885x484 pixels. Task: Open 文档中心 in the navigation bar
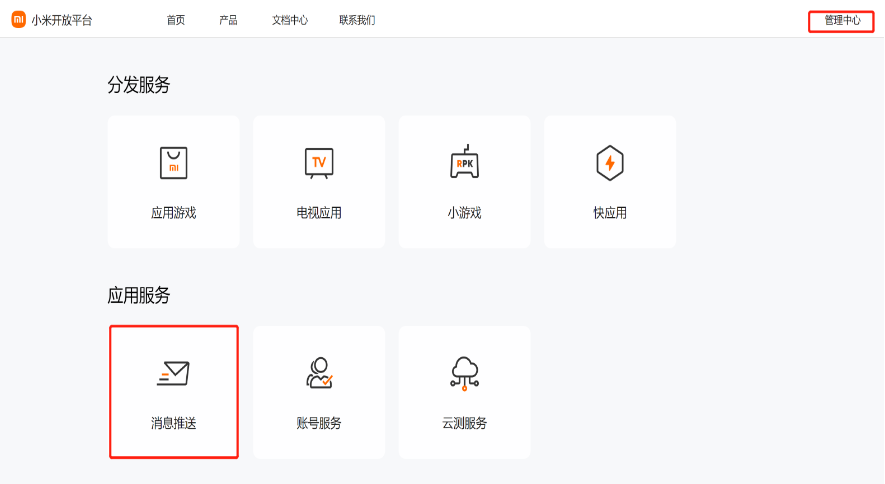[290, 20]
